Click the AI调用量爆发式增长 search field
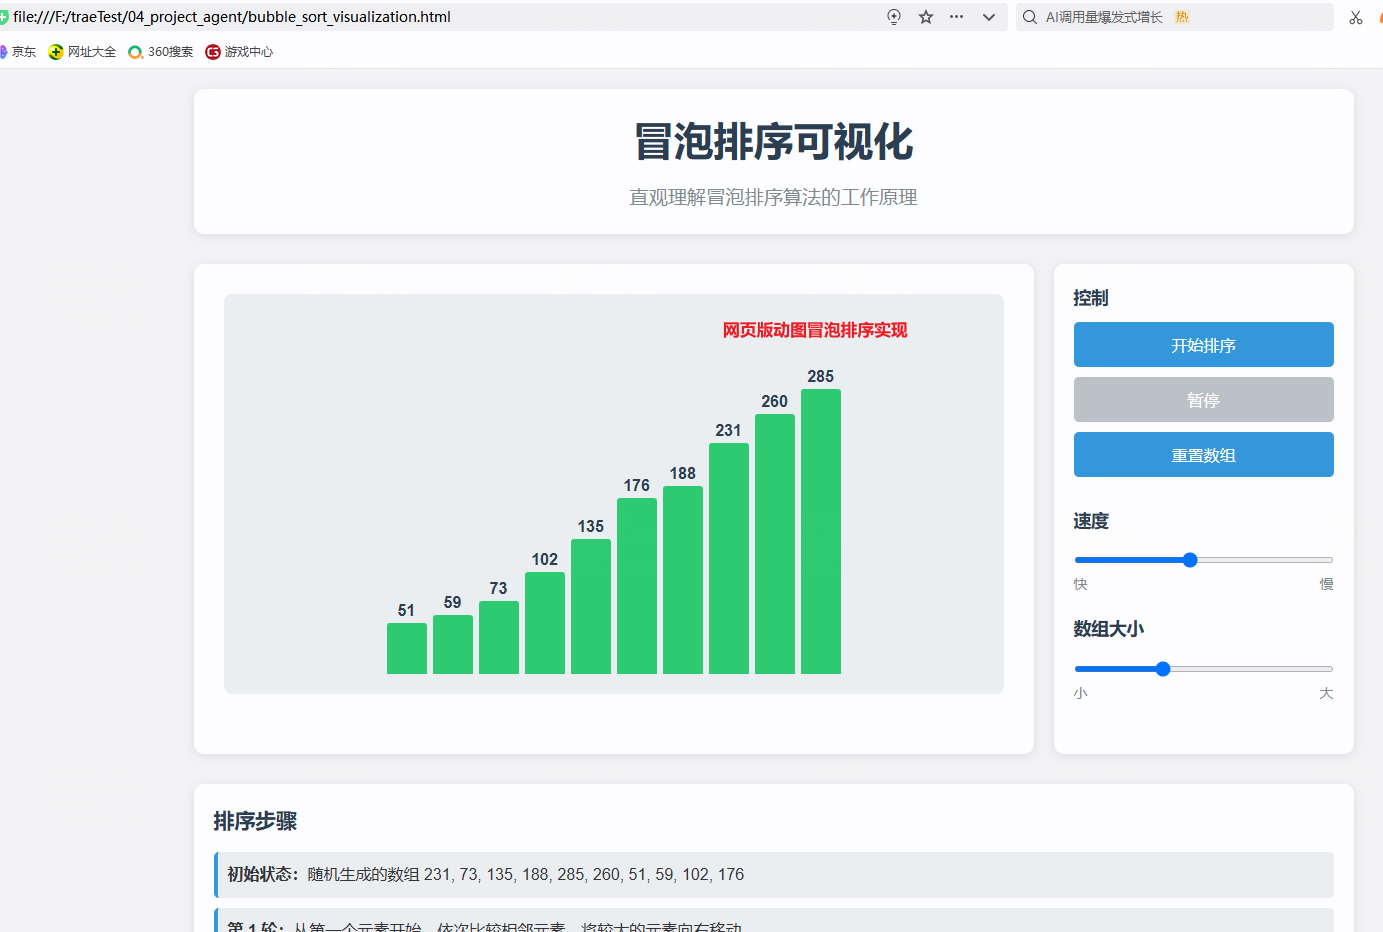 click(x=1175, y=17)
